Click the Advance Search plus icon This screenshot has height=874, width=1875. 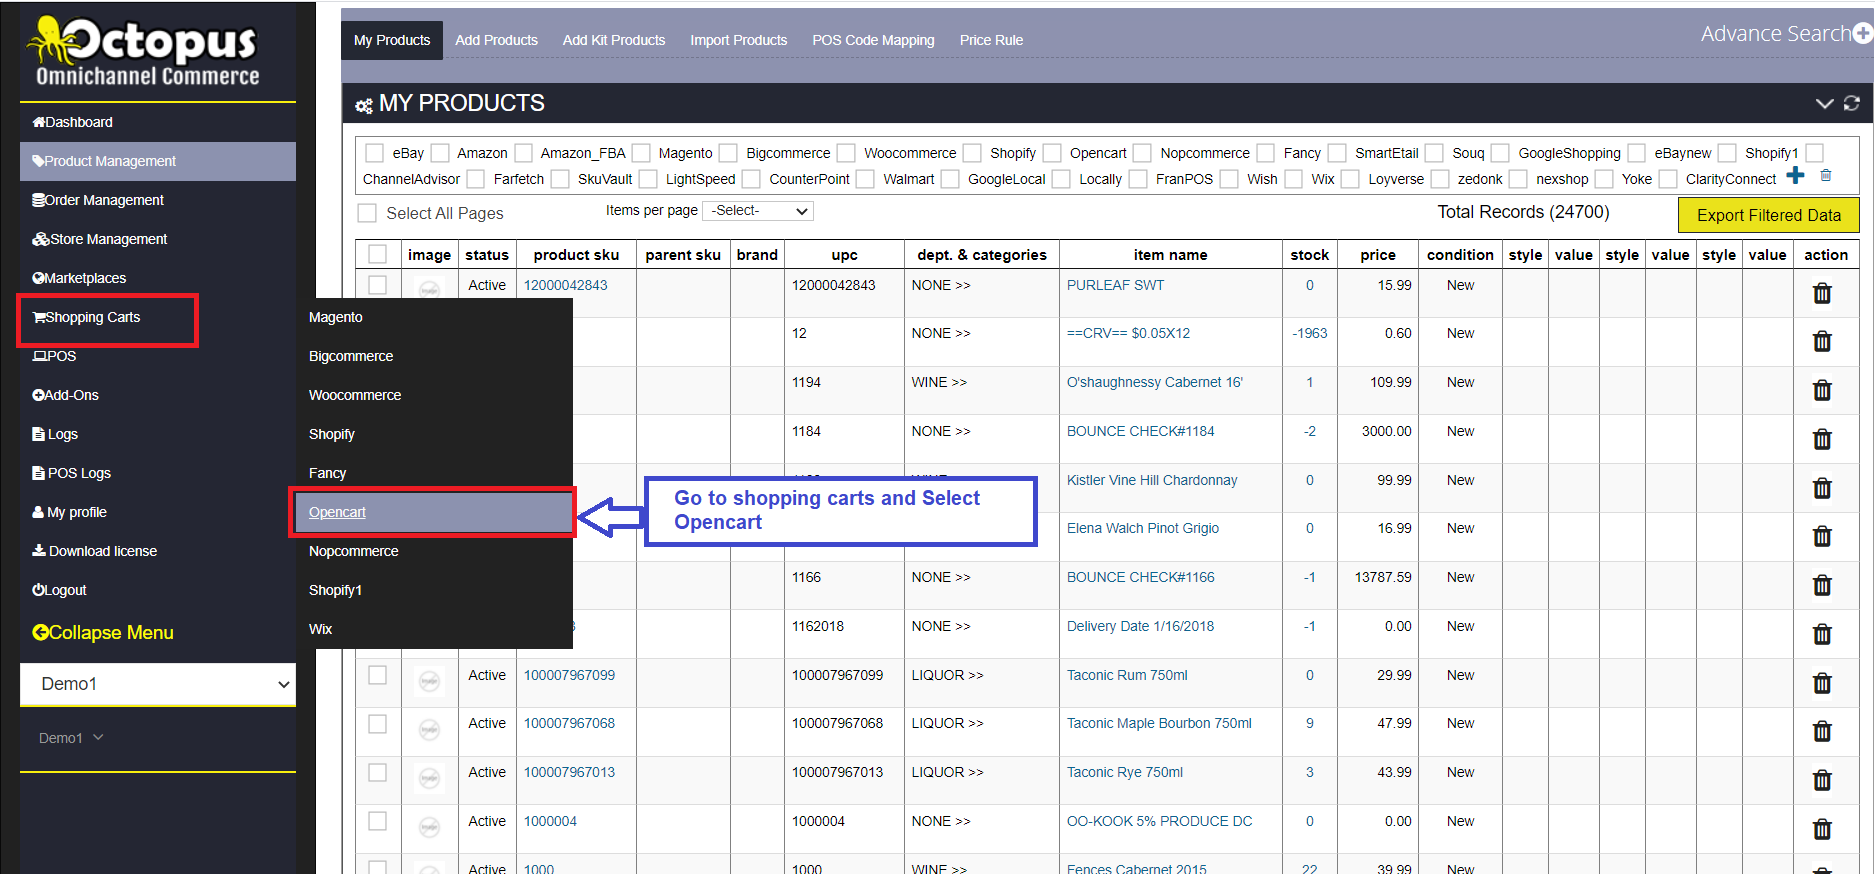(1862, 34)
